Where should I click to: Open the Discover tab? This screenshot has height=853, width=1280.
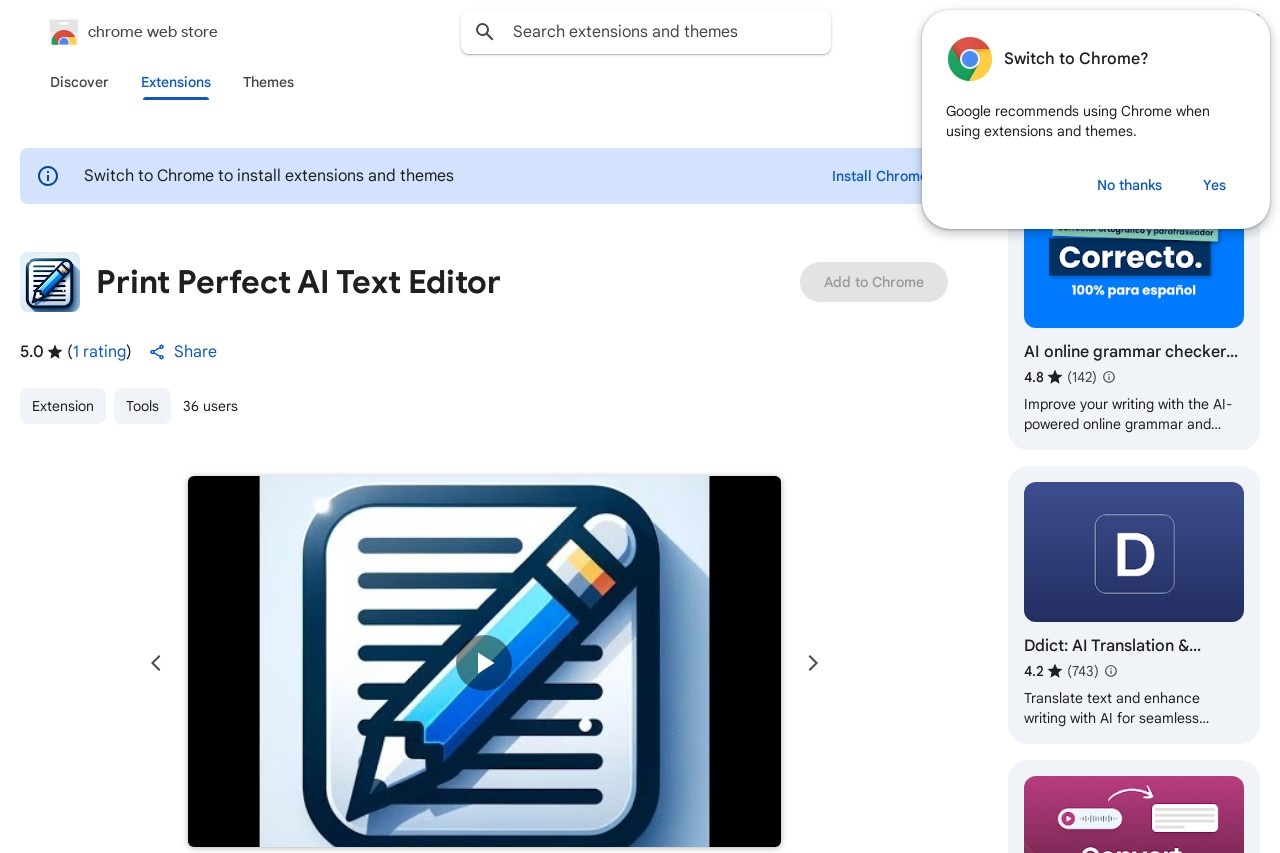[79, 82]
